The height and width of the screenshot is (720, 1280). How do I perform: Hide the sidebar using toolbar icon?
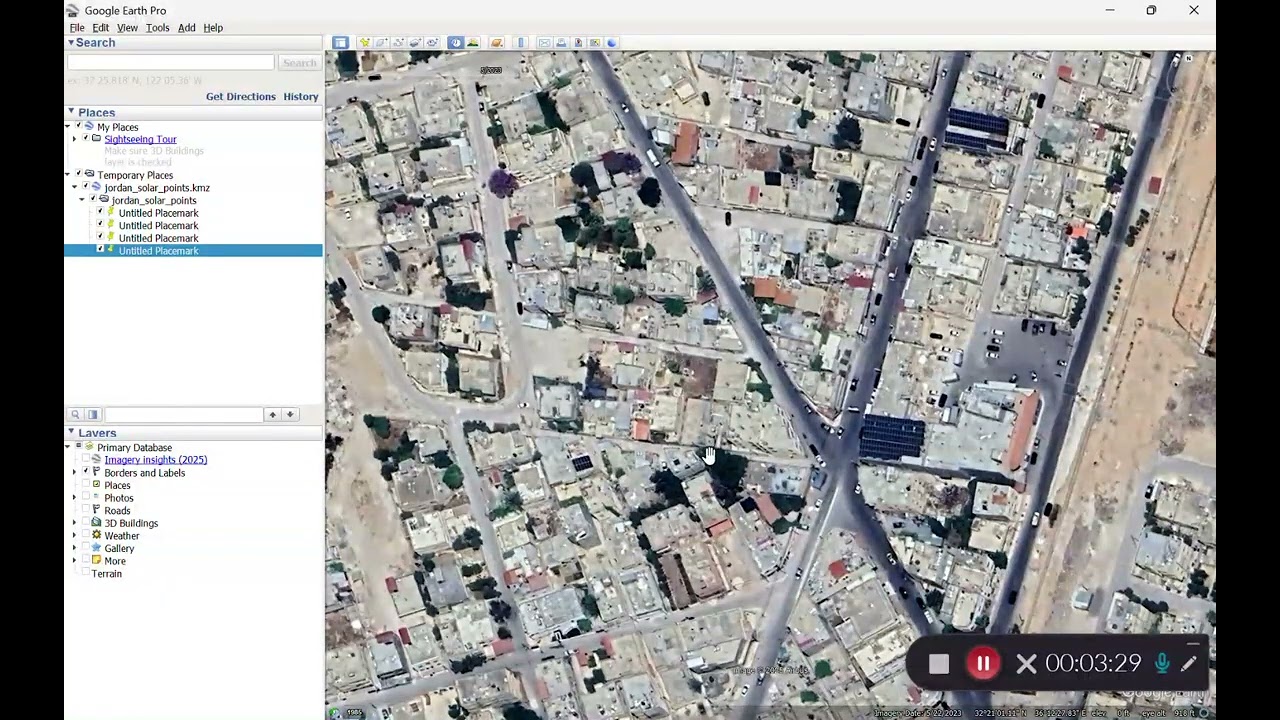pyautogui.click(x=341, y=43)
